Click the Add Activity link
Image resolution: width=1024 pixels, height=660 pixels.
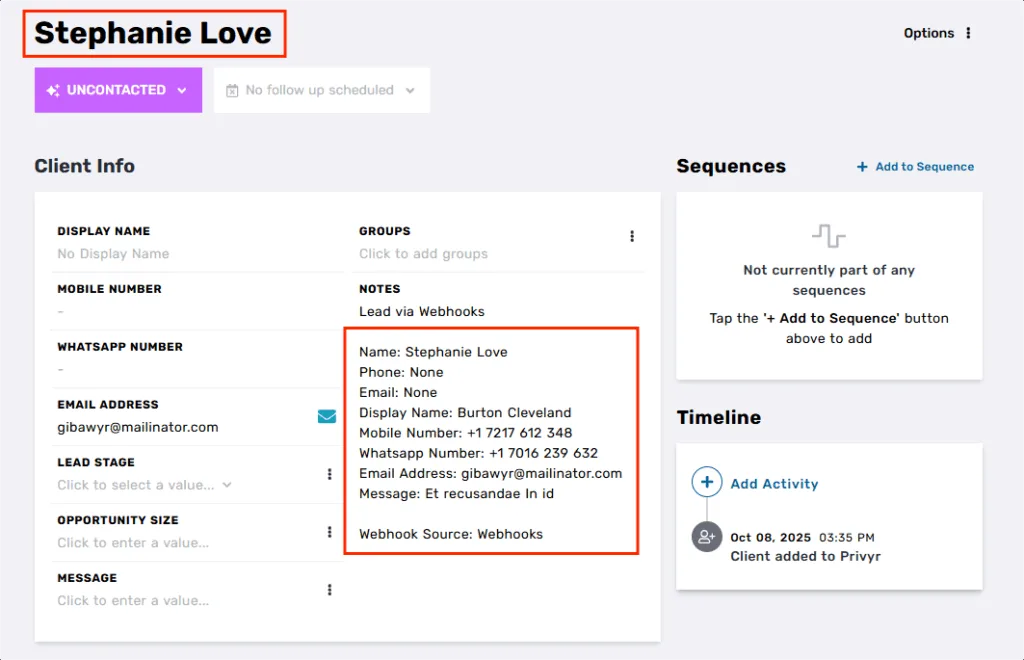click(774, 484)
